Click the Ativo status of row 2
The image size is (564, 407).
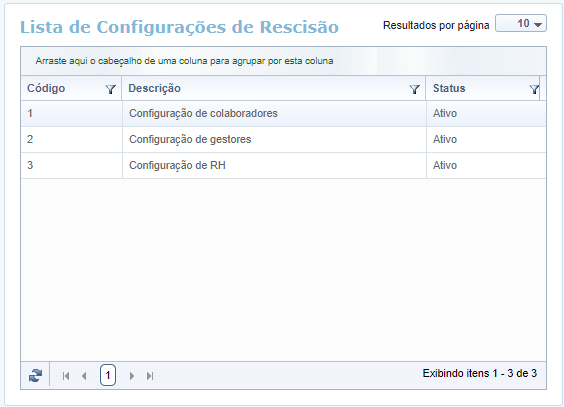click(445, 140)
